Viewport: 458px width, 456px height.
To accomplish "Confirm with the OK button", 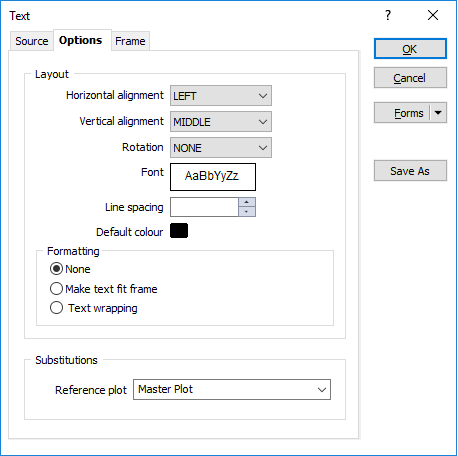I will coord(410,49).
